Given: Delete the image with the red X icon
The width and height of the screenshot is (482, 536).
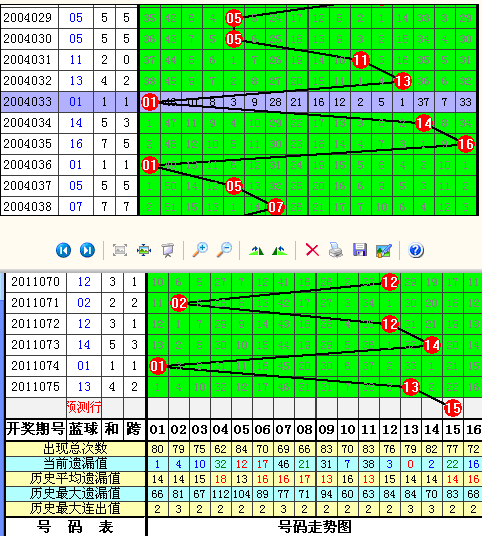Looking at the screenshot, I should tap(312, 250).
